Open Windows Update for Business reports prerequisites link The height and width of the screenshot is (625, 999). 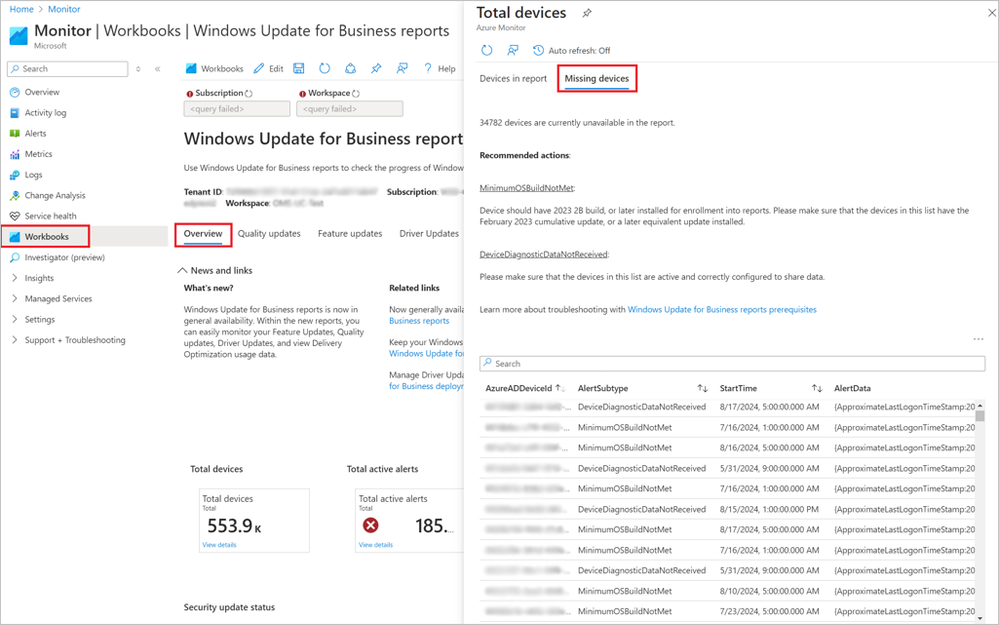[x=722, y=310]
